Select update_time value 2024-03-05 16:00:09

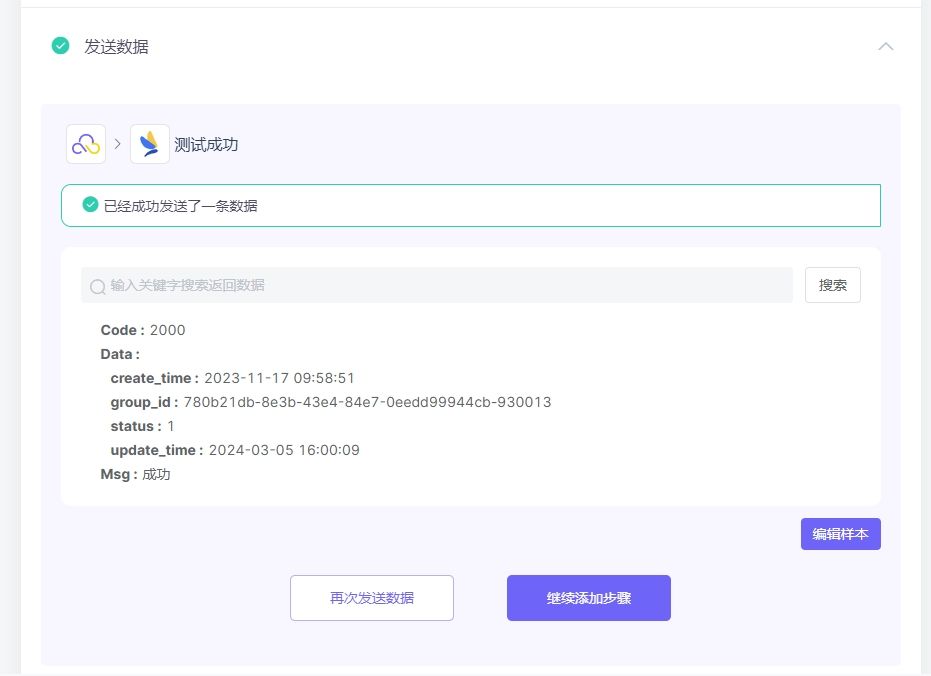284,450
